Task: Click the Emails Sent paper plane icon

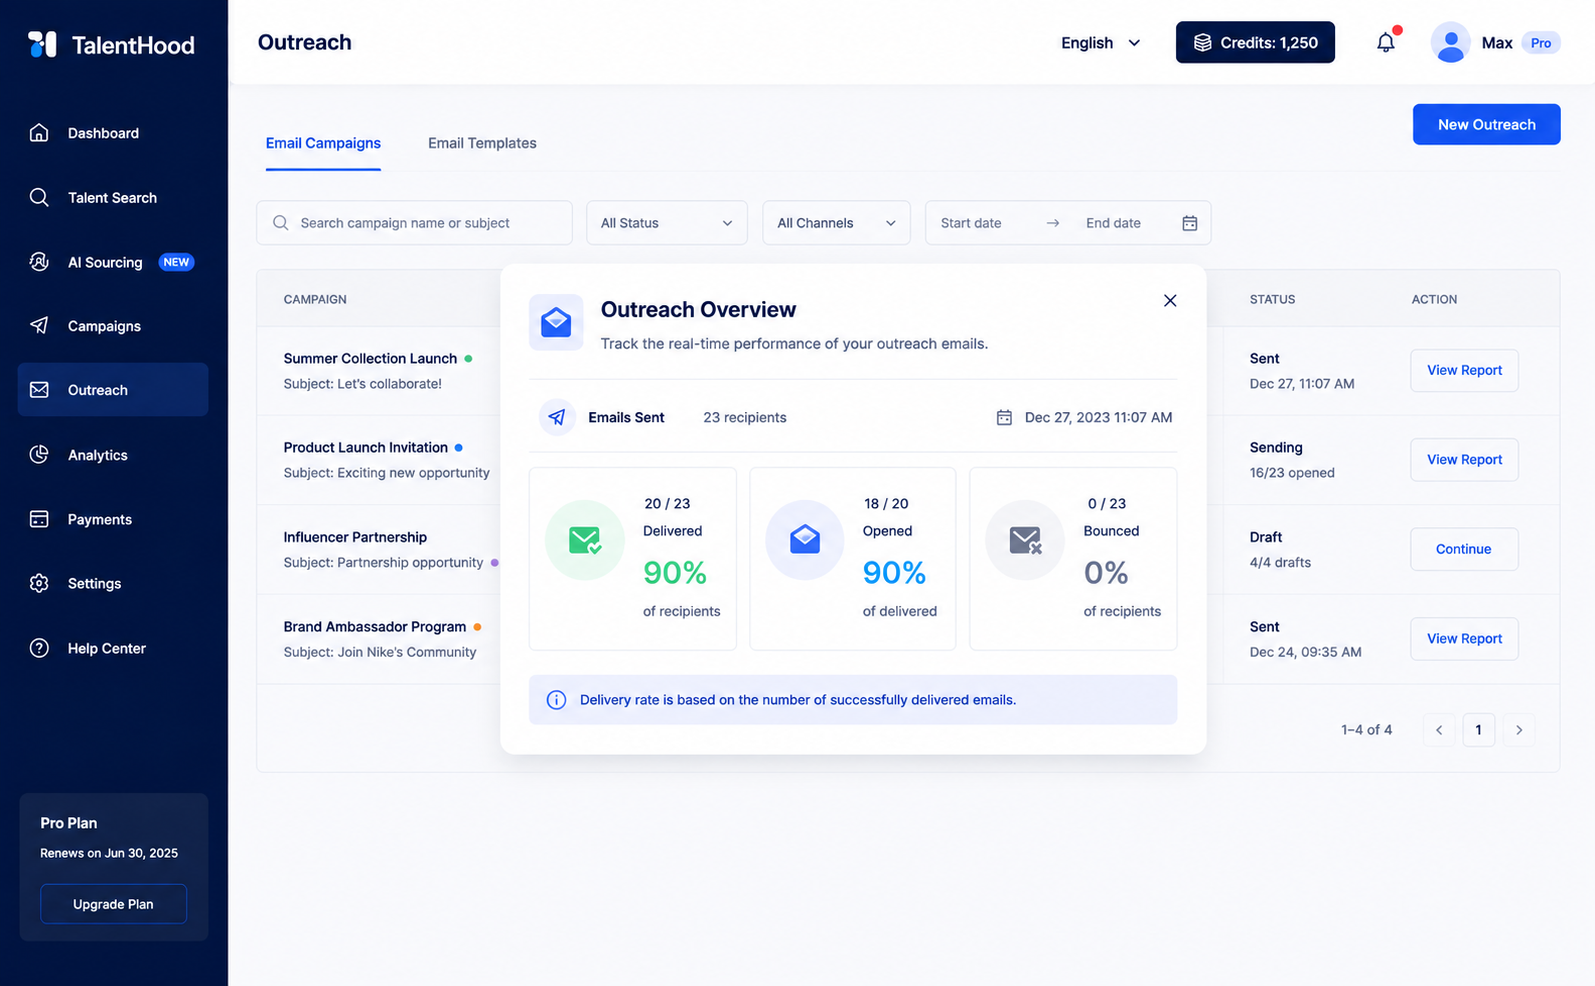Action: [x=557, y=417]
